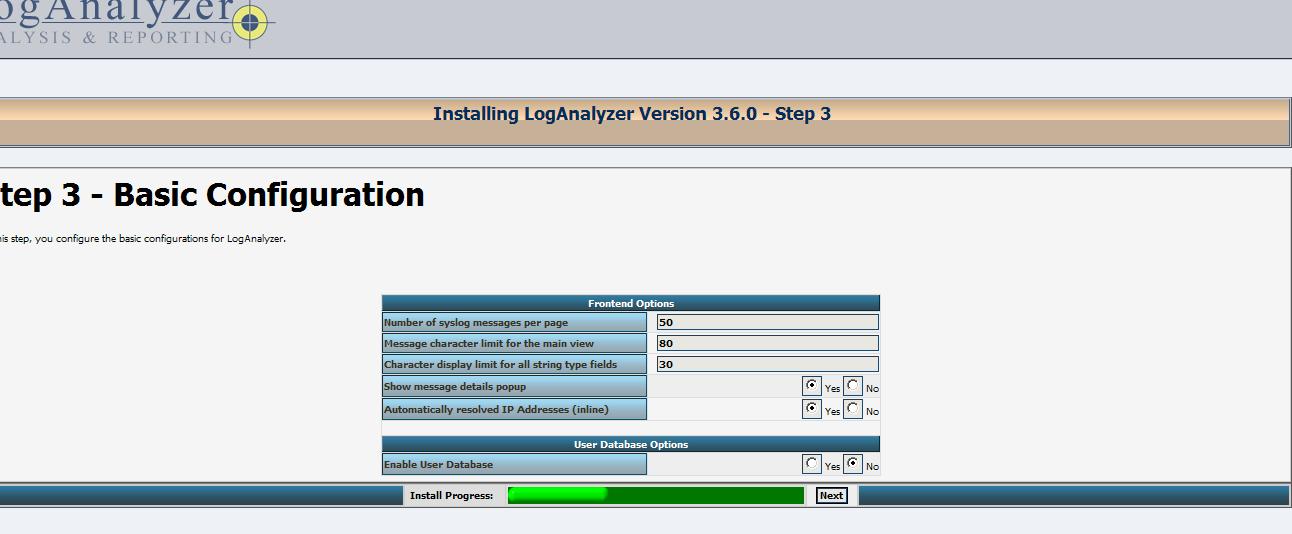Choose Yes for Enable User Database
Screen dimensions: 1292x534
812,463
